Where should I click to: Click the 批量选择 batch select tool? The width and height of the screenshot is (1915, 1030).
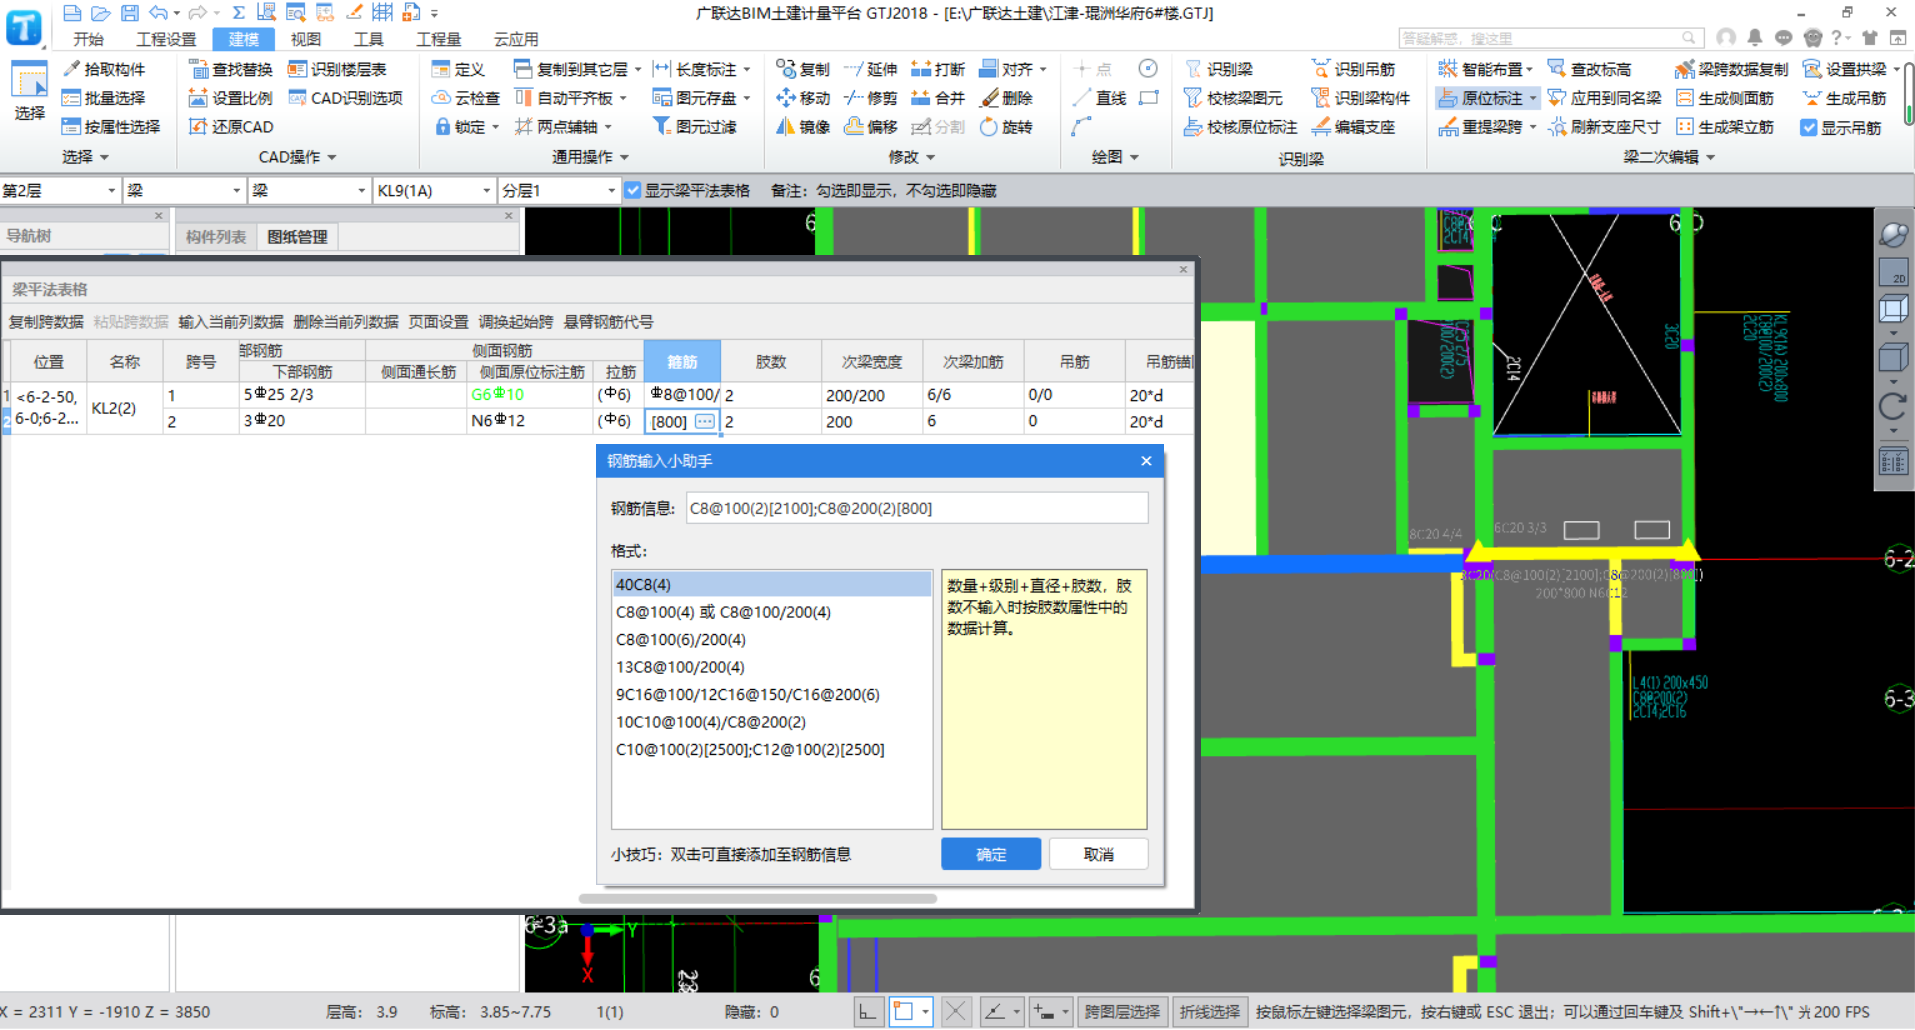tap(104, 98)
